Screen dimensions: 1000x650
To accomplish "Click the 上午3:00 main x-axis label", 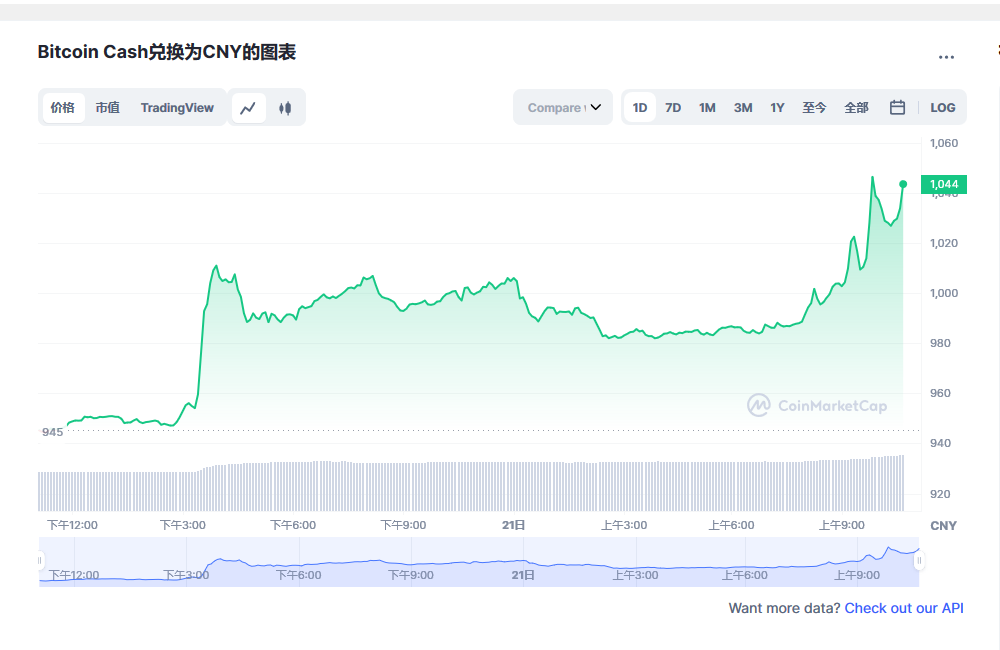I will click(624, 525).
